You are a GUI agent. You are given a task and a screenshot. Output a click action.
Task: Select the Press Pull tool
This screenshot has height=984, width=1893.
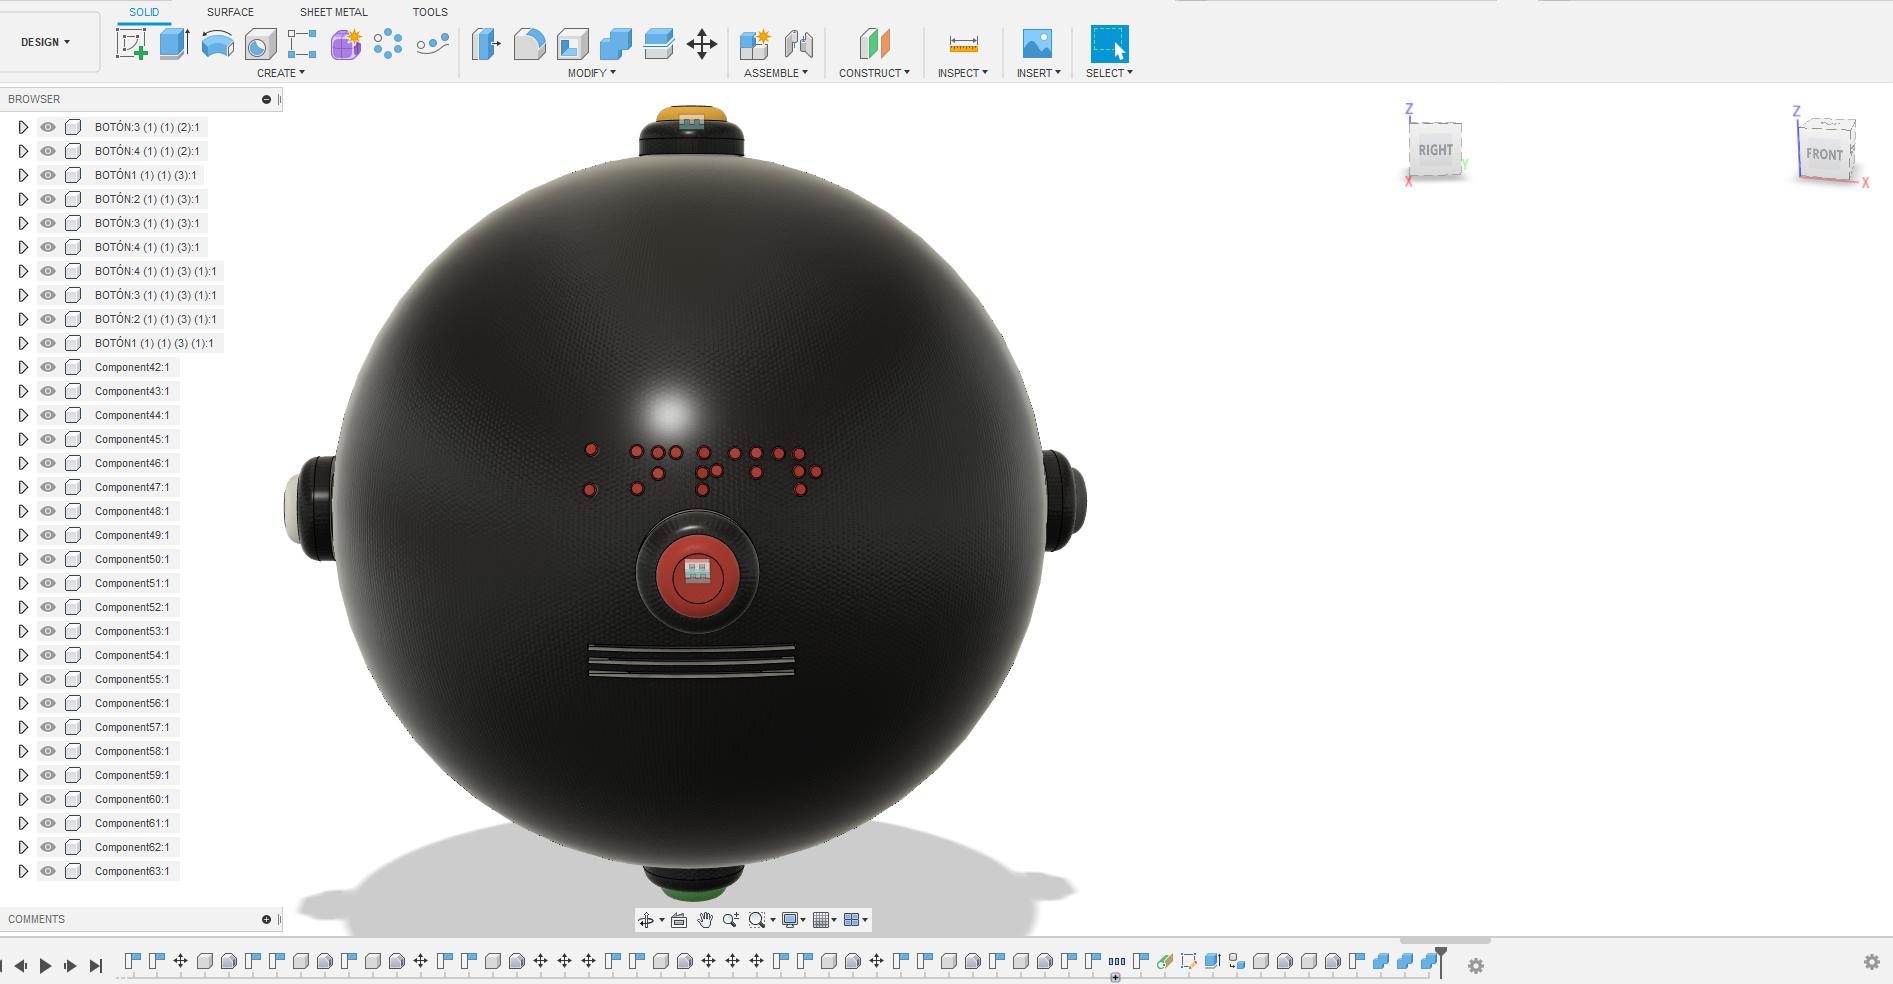[x=486, y=44]
